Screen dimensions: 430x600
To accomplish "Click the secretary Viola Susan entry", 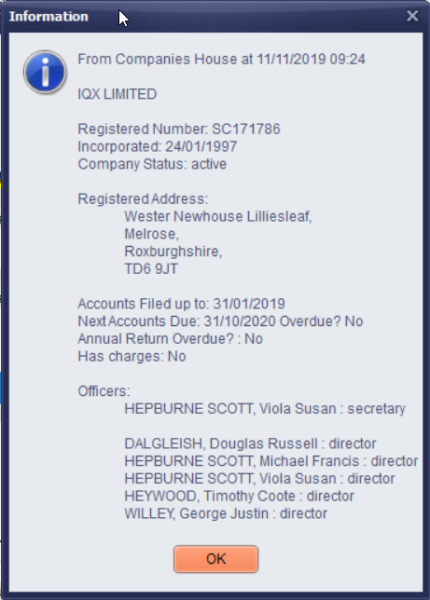I will coord(265,409).
